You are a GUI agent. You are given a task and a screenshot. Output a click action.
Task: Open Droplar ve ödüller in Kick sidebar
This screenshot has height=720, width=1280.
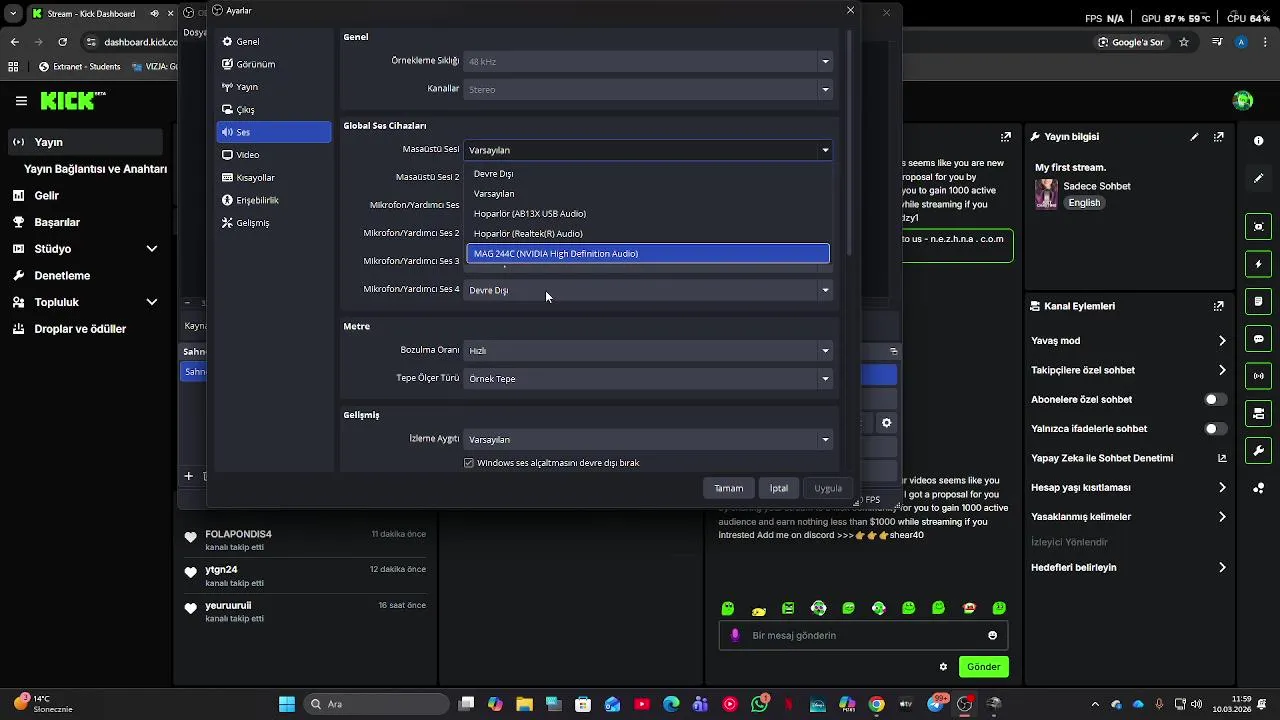point(85,329)
